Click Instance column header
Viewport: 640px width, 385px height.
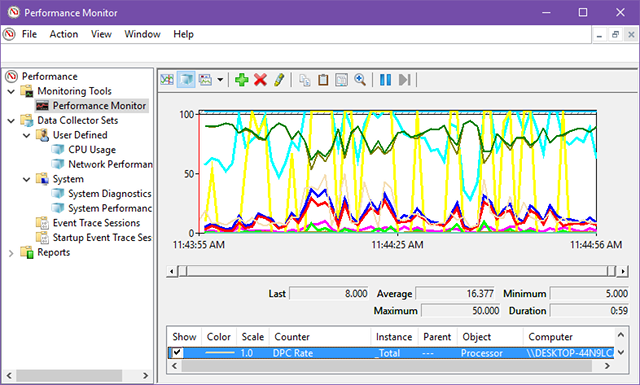click(x=394, y=337)
